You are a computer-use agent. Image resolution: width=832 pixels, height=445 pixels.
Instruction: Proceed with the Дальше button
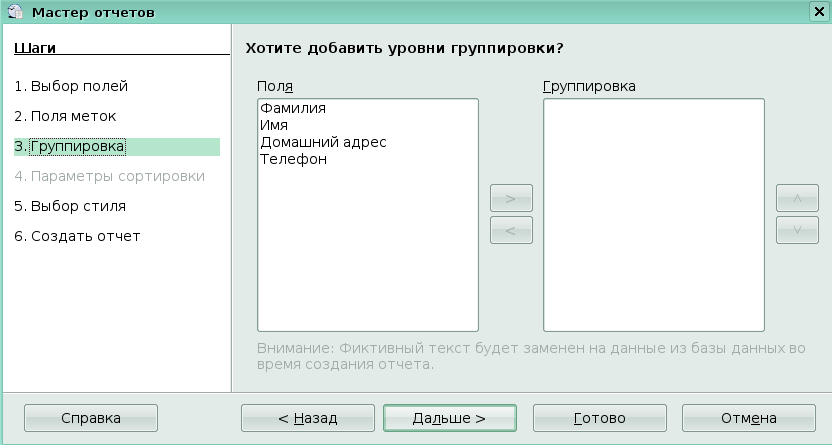coord(449,418)
